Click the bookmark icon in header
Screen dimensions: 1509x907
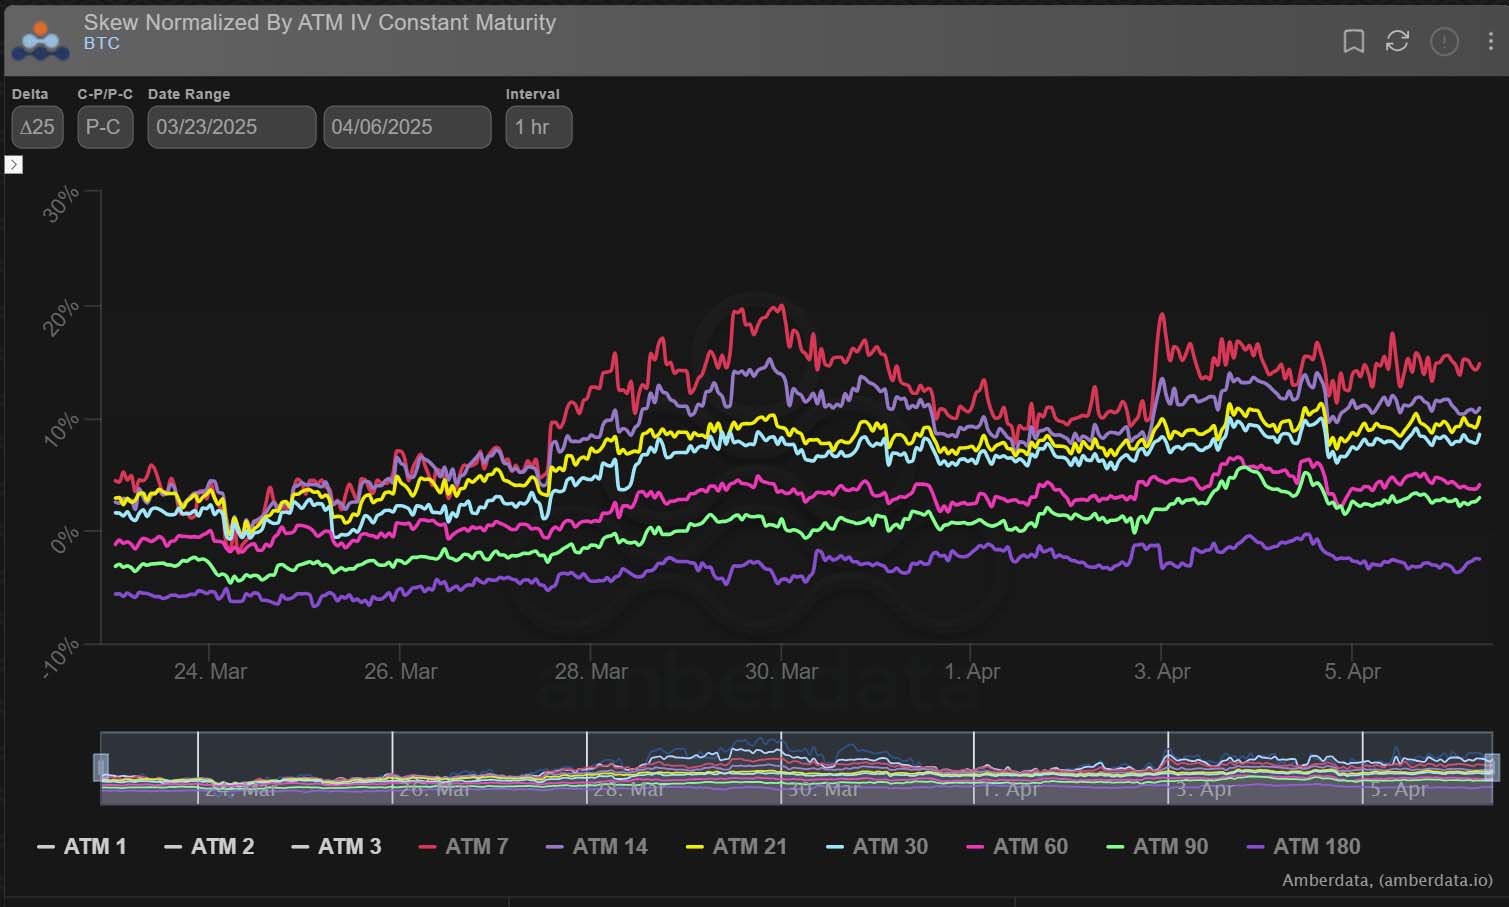(1353, 41)
